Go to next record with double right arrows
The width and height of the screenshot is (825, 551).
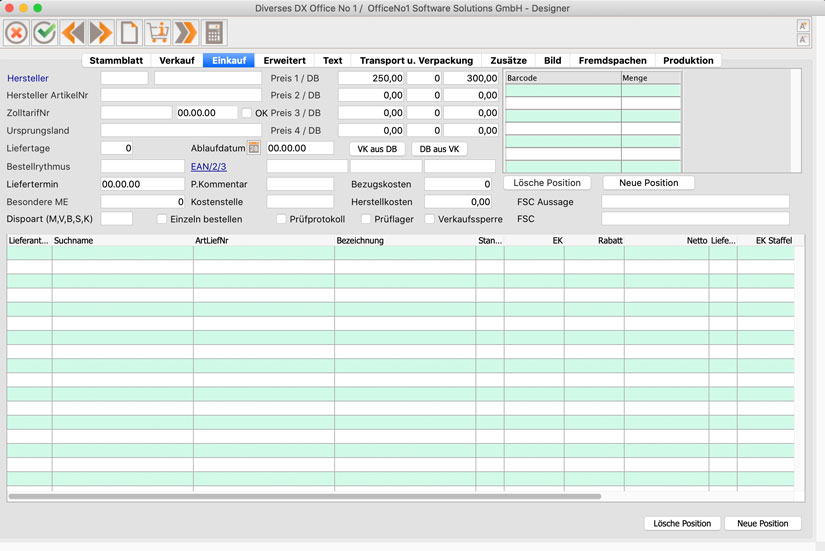point(101,33)
